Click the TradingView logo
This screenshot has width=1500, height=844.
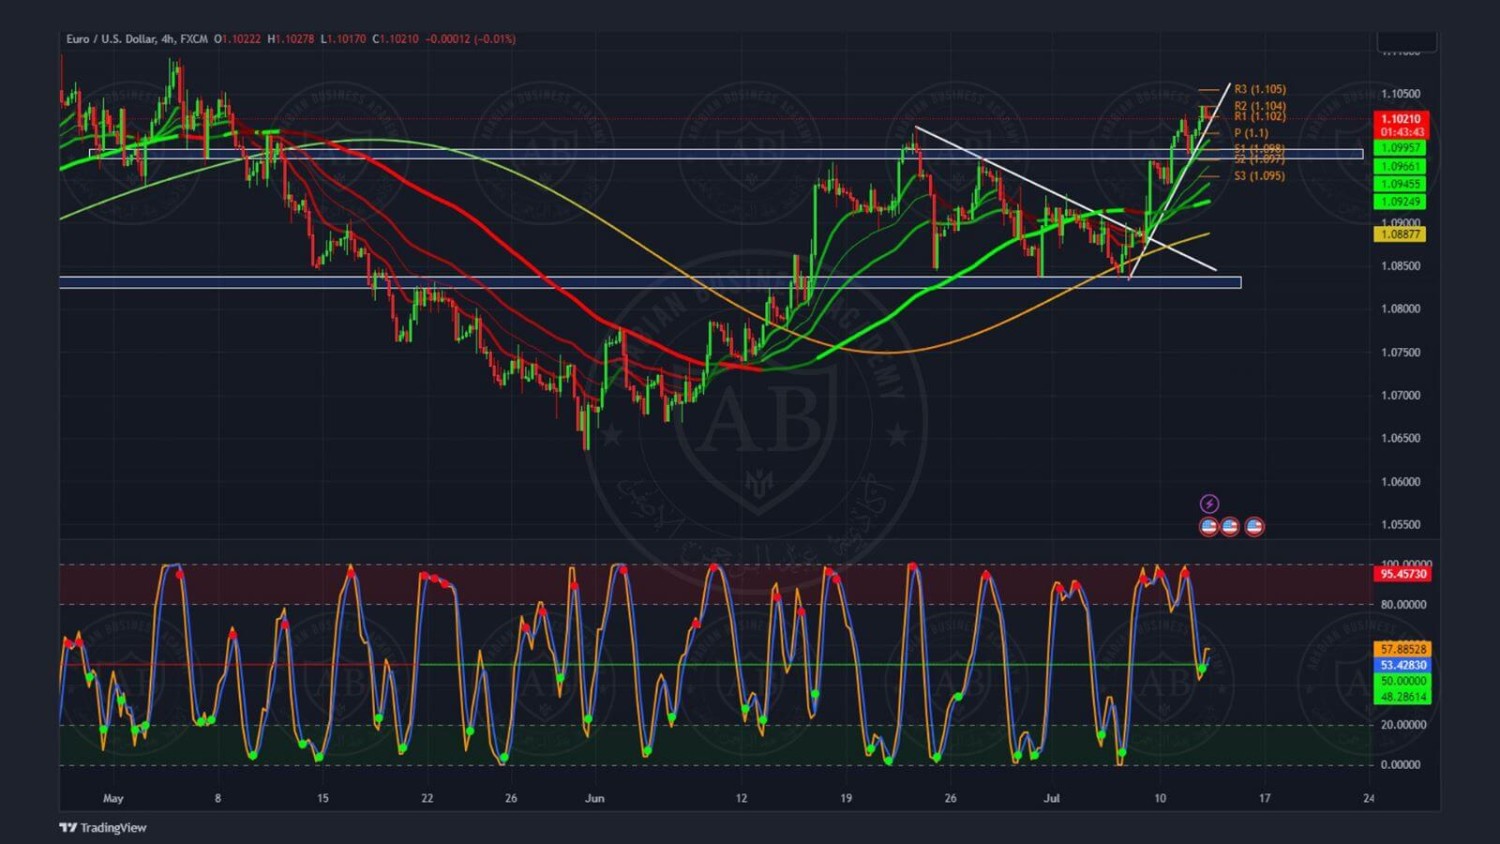coord(103,827)
